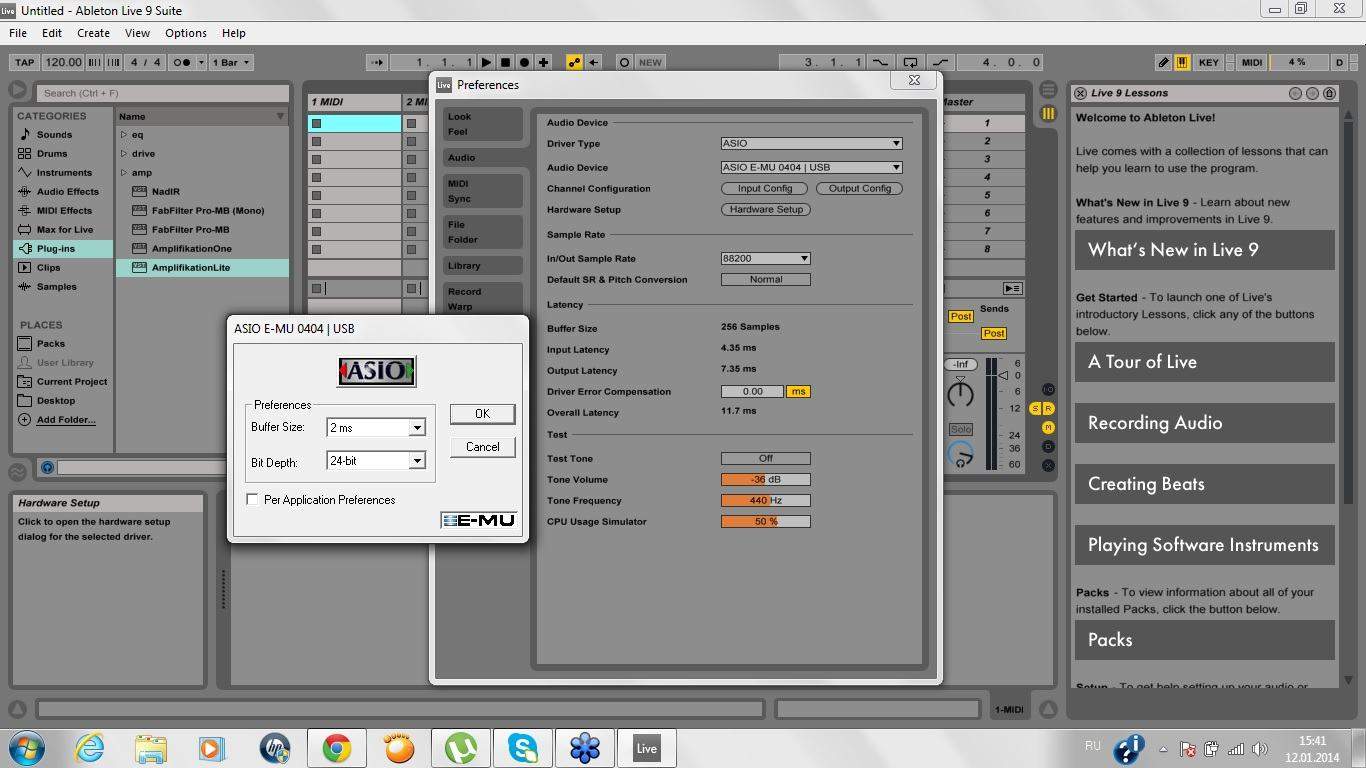
Task: Adjust the Tone Volume slider
Action: (x=765, y=480)
